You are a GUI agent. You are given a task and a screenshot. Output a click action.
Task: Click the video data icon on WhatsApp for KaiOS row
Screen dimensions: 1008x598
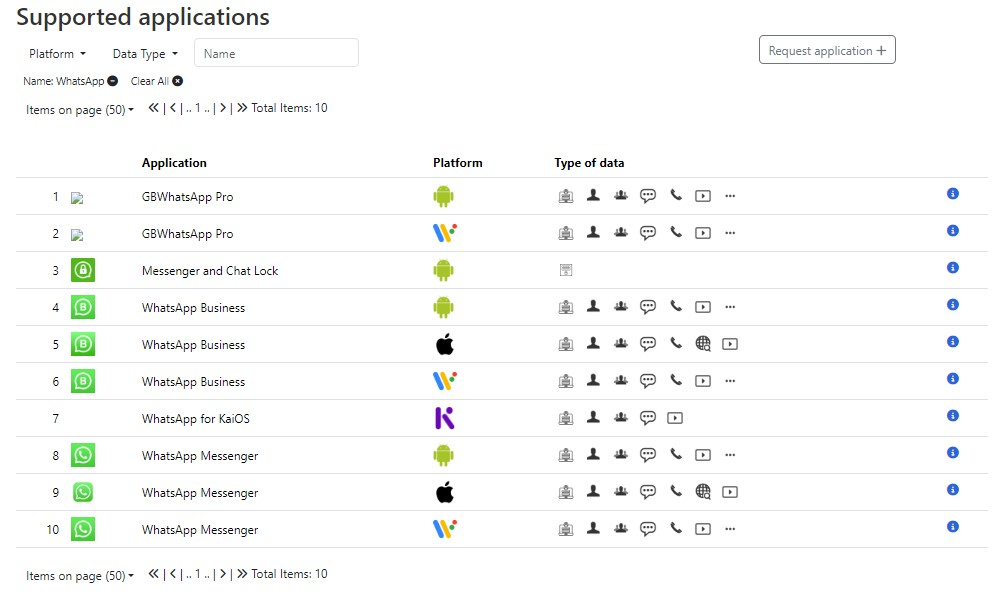click(674, 417)
